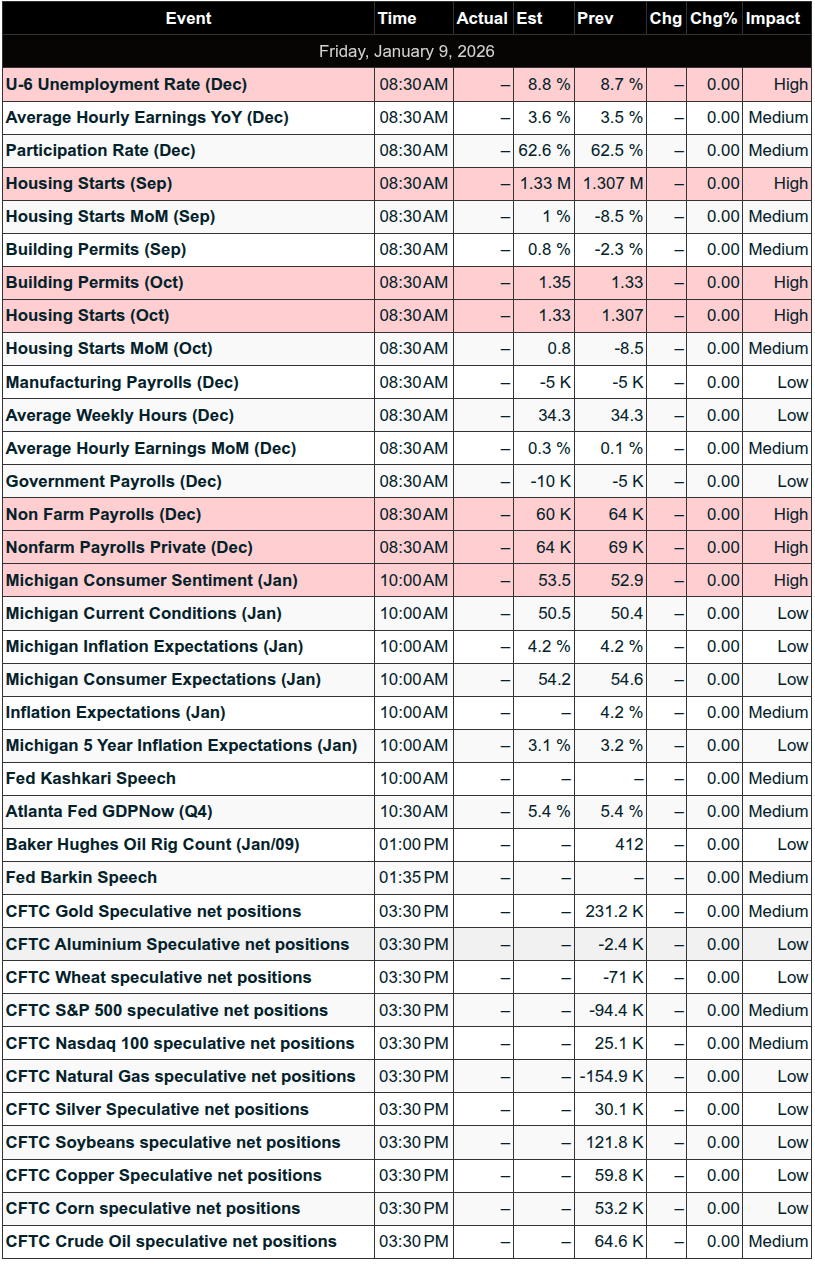This screenshot has width=815, height=1264.
Task: Click the Actual column header
Action: click(482, 18)
